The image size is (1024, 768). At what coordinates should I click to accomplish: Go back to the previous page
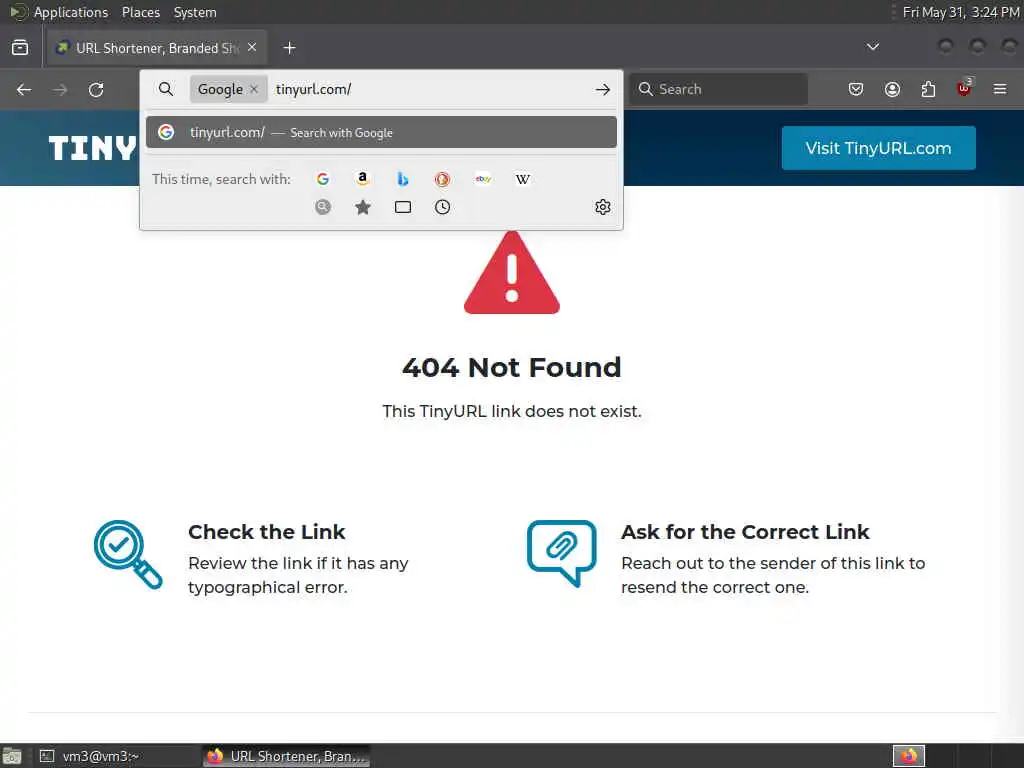click(24, 89)
